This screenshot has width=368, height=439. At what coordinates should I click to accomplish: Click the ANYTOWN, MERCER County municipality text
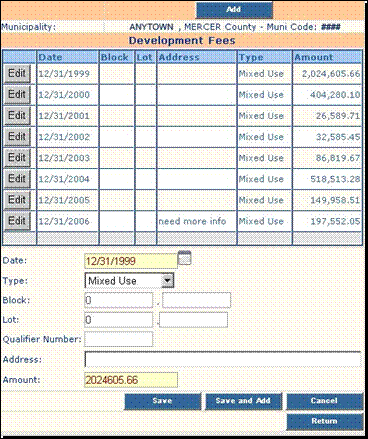tap(235, 27)
